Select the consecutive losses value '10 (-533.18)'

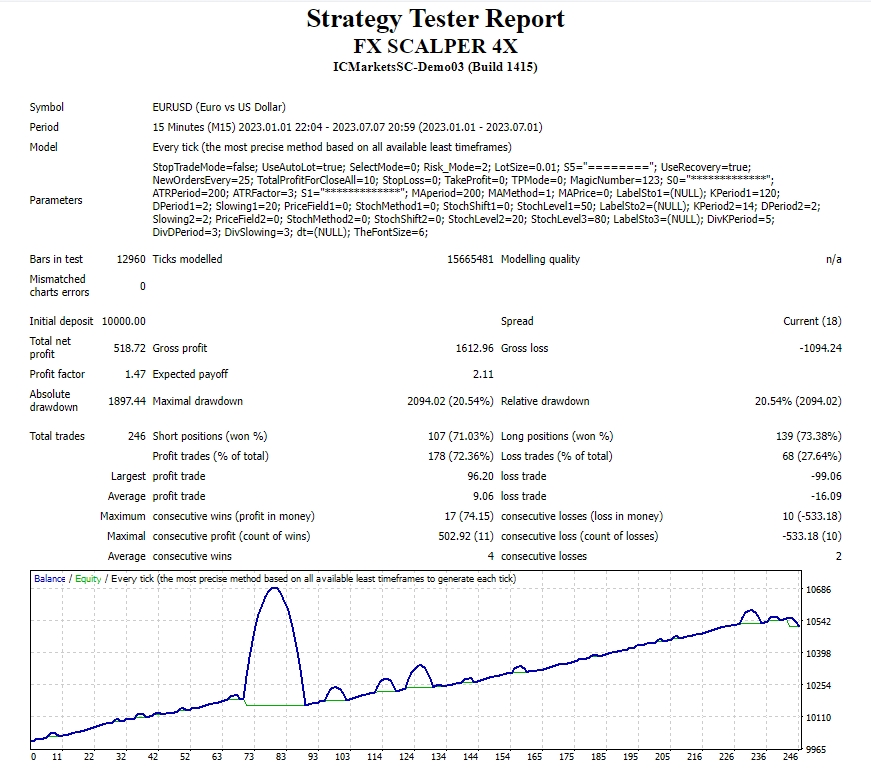[812, 516]
